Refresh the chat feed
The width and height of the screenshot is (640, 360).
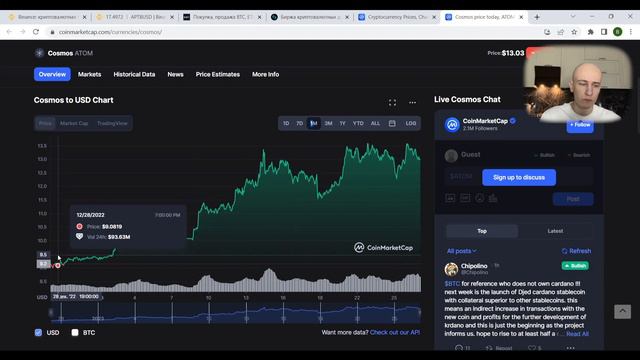pyautogui.click(x=576, y=251)
